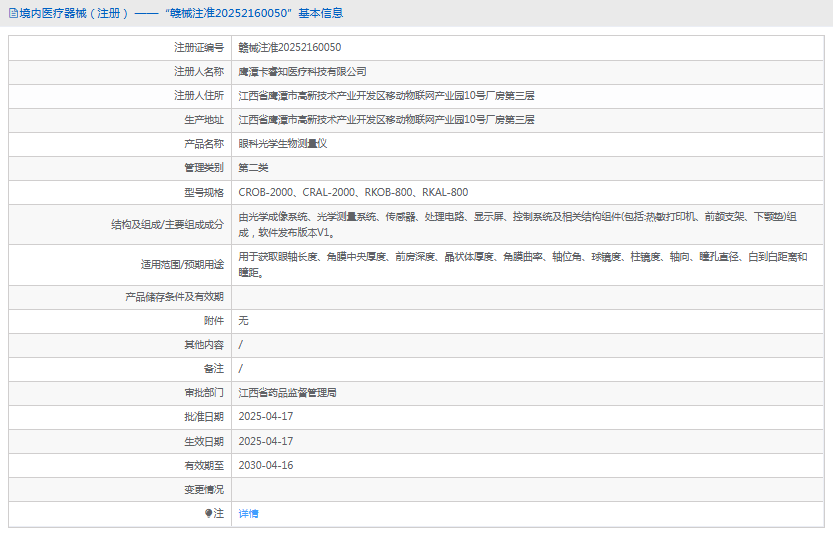833x535 pixels.
Task: Select product name 眼科光学生物测量仪
Action: tap(283, 144)
